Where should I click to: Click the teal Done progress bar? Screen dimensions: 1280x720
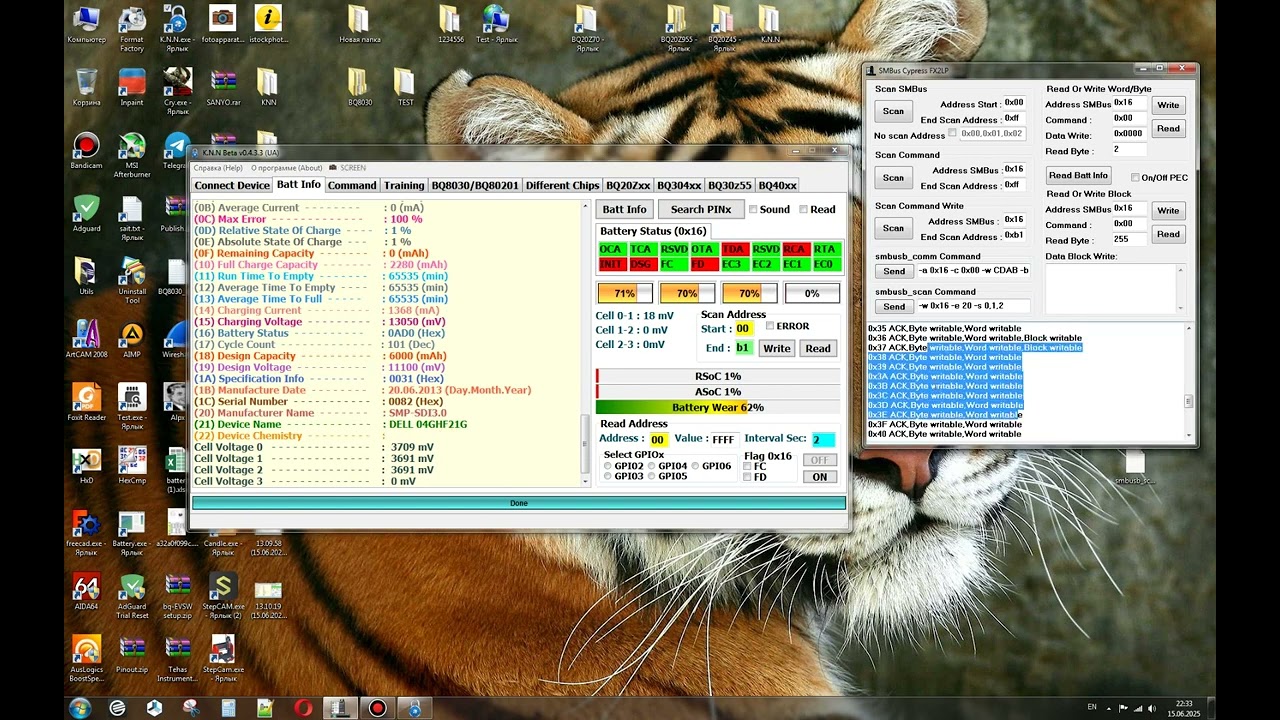point(518,503)
